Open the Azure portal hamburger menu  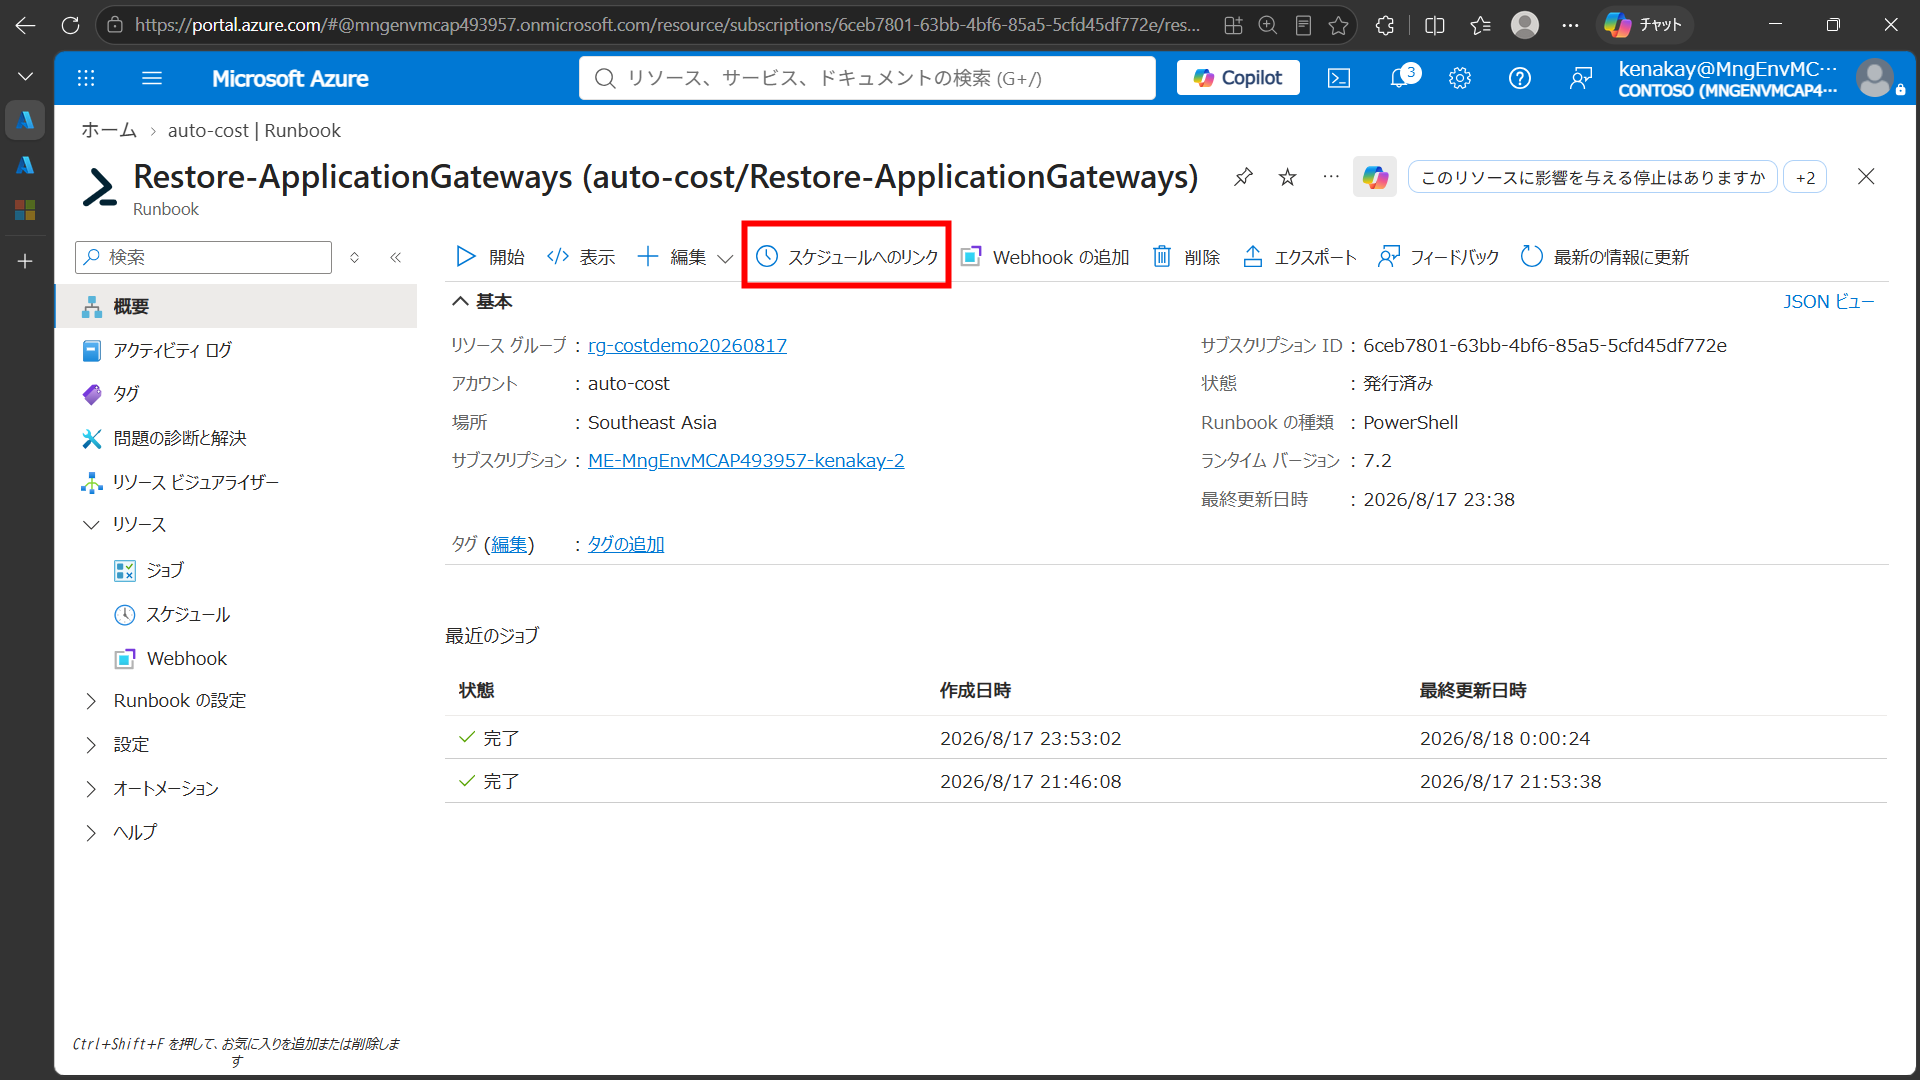(x=152, y=78)
